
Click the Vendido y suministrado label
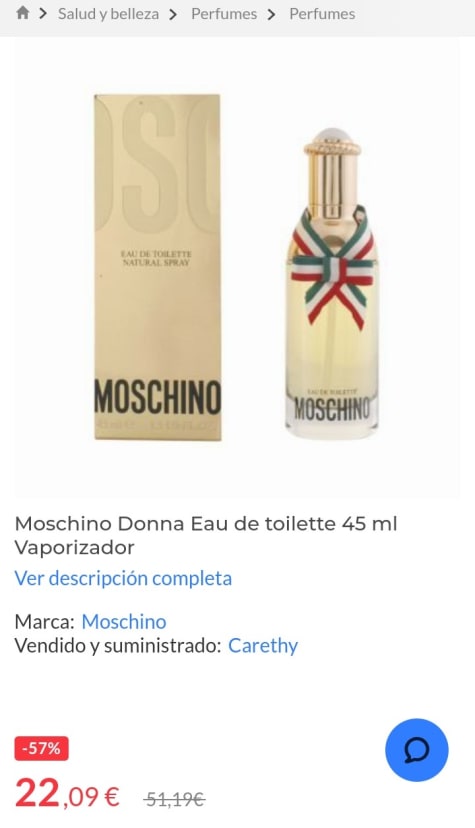117,645
